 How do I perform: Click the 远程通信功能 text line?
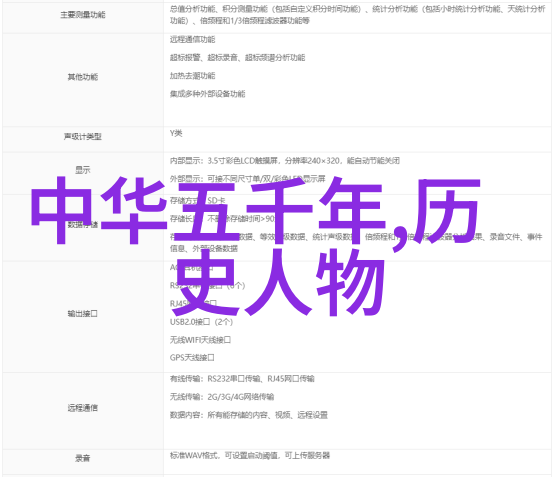tap(193, 40)
